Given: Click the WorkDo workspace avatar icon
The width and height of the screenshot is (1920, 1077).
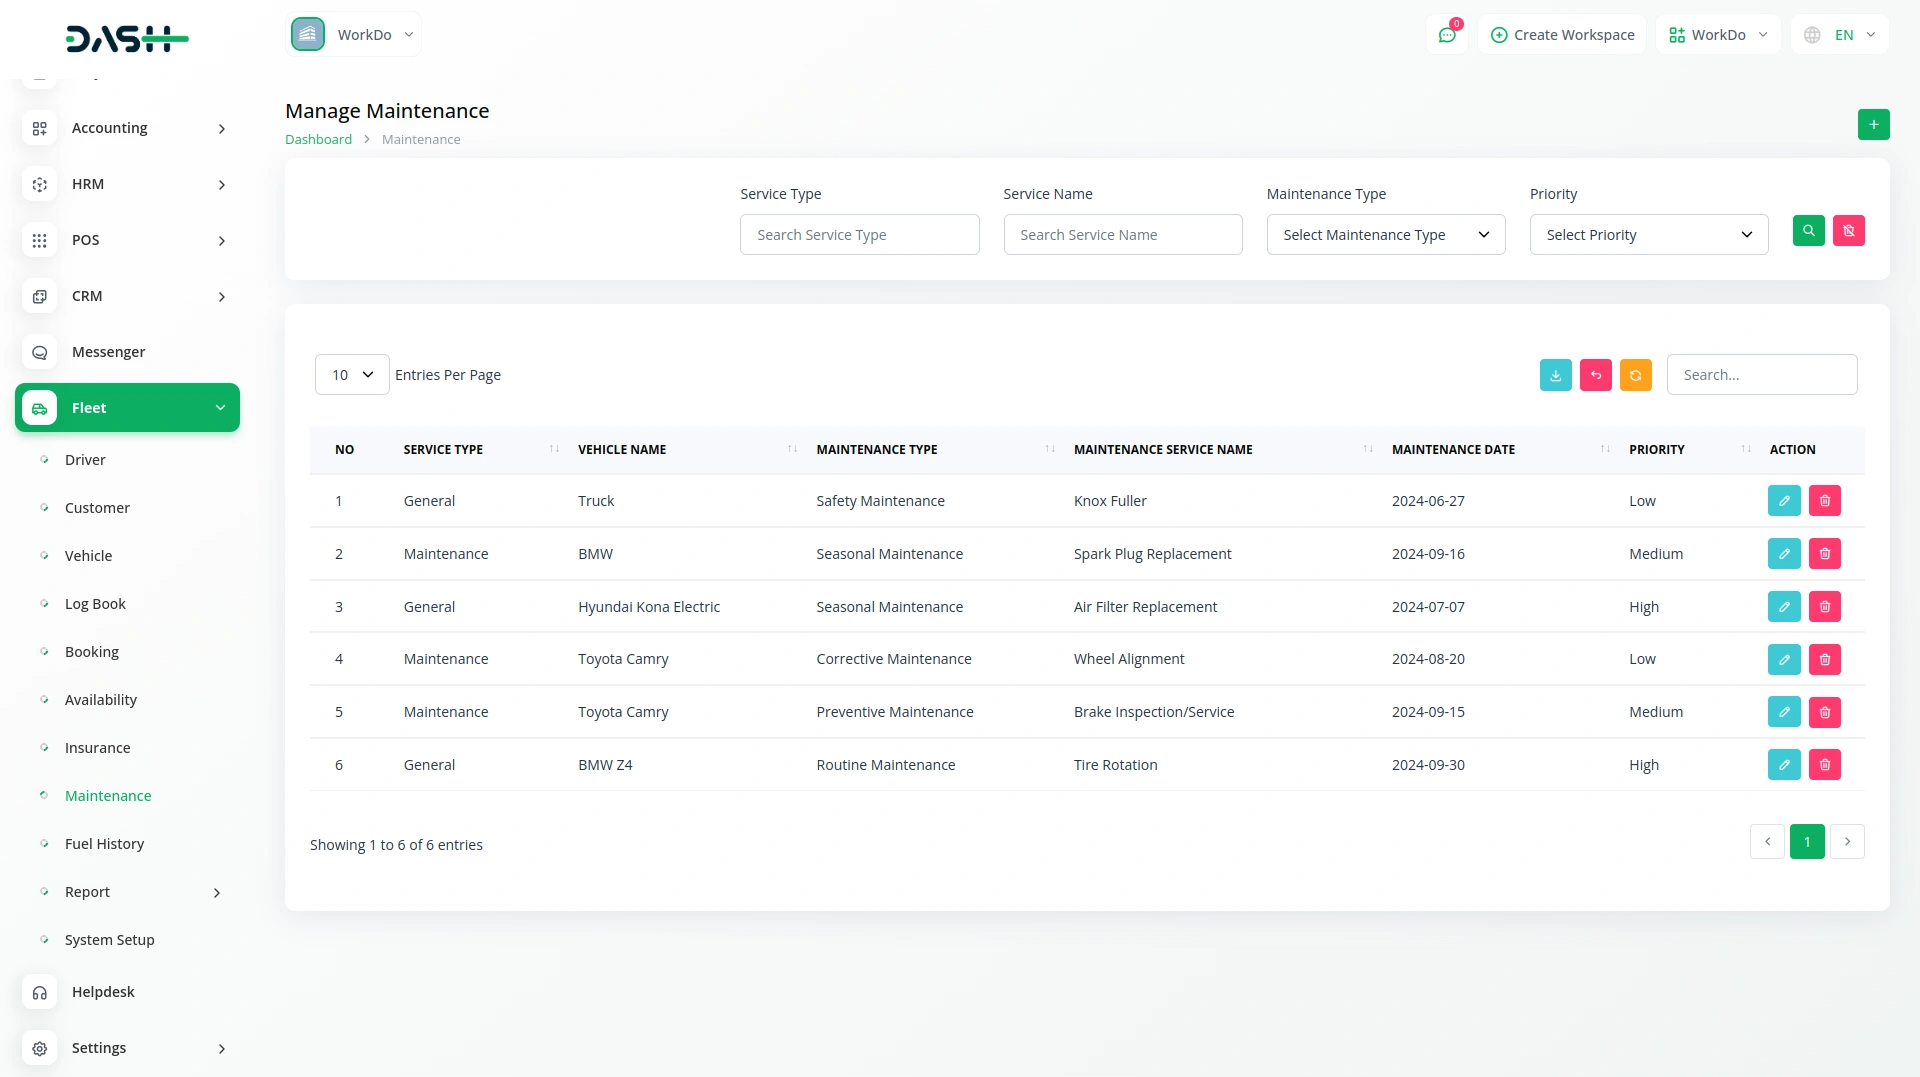Looking at the screenshot, I should (x=308, y=34).
